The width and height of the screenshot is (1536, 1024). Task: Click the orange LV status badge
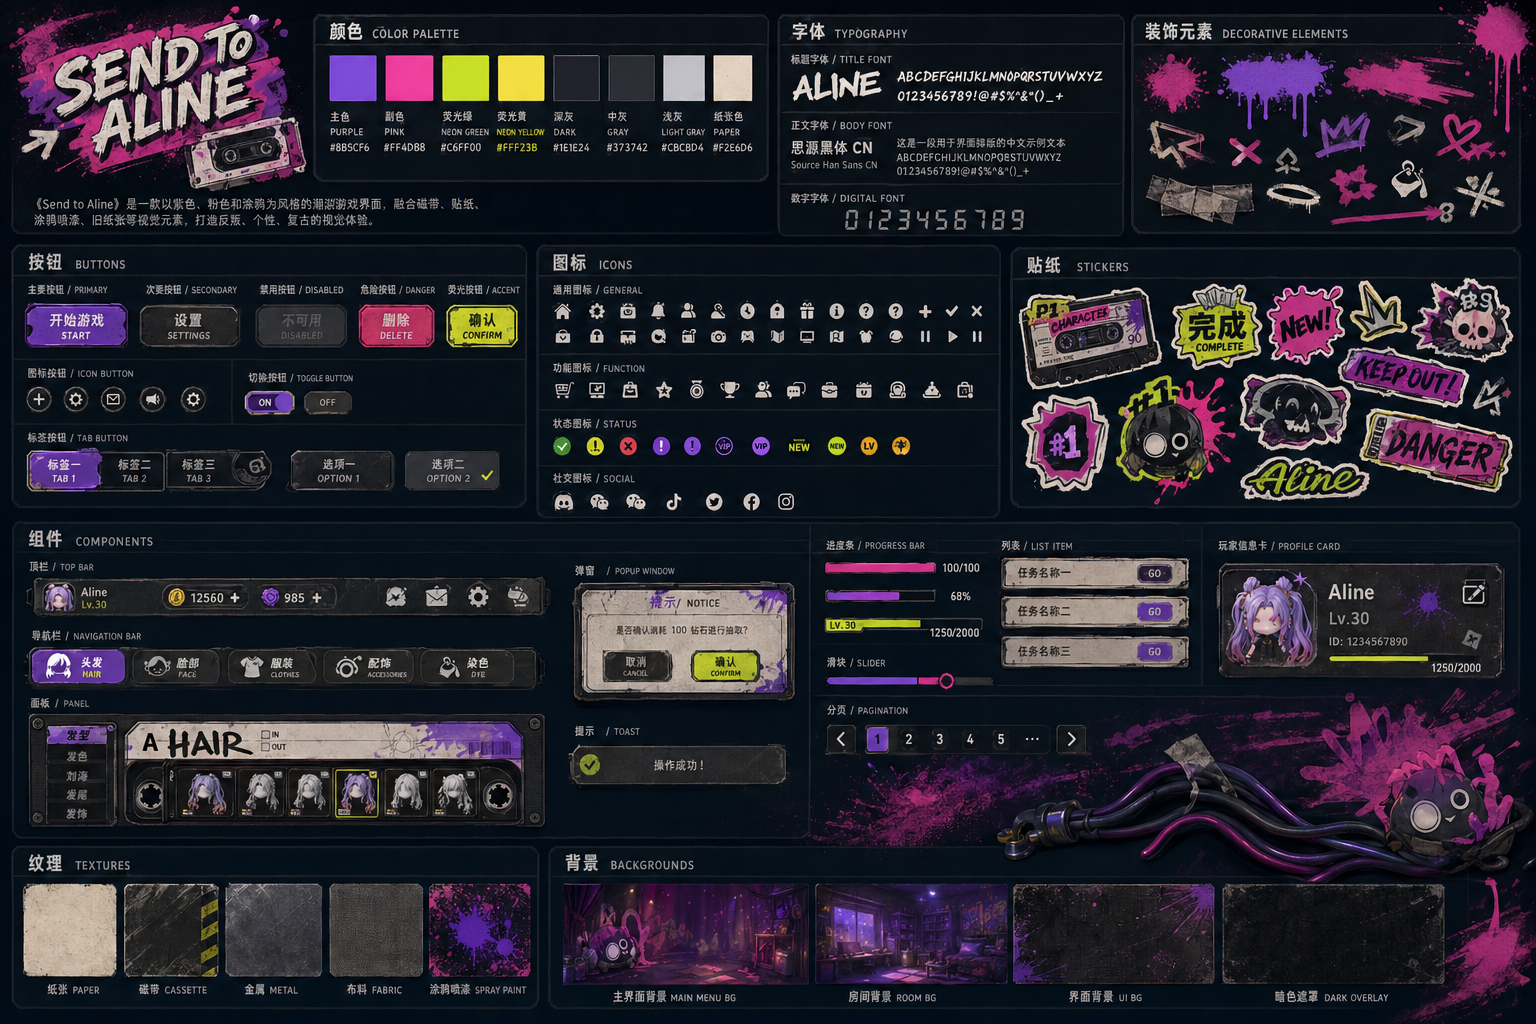click(x=869, y=446)
